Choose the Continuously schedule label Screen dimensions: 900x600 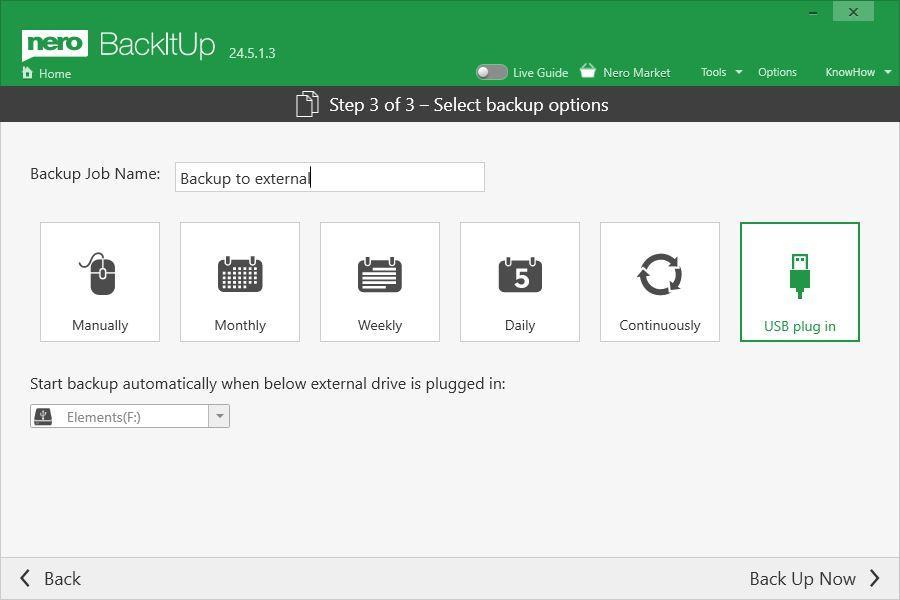[660, 325]
